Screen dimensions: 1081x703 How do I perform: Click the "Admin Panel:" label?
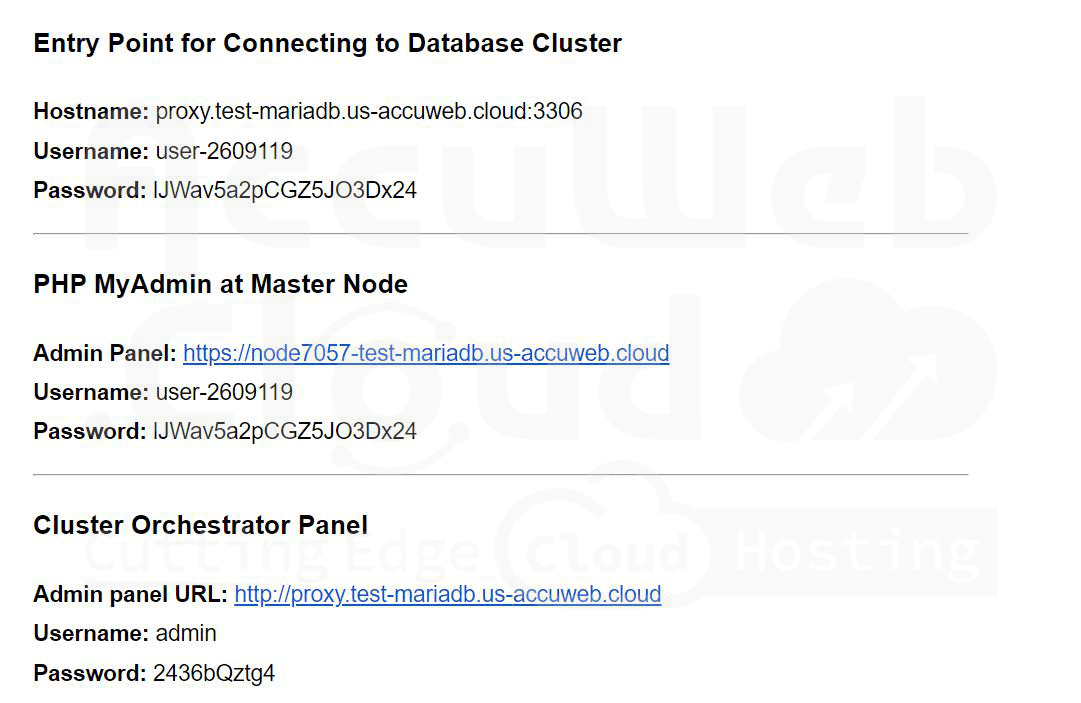(x=105, y=353)
